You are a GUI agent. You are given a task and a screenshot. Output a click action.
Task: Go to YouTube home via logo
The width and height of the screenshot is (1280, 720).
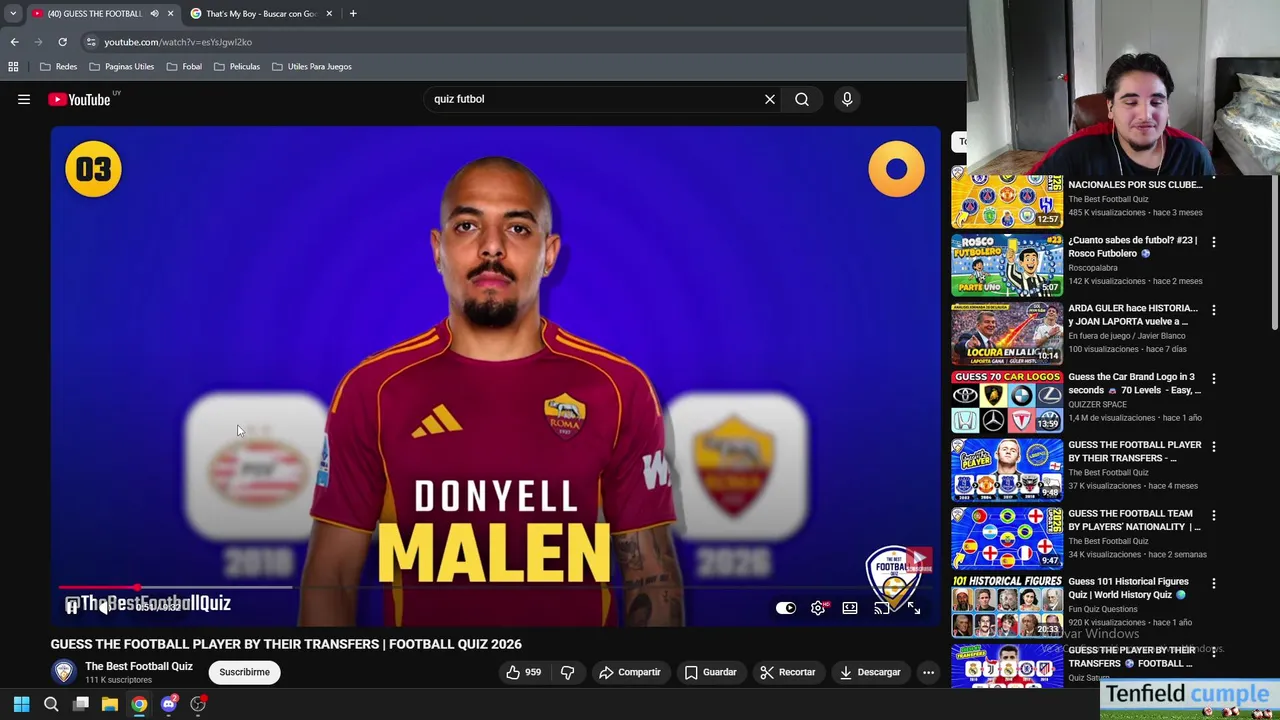[x=80, y=99]
